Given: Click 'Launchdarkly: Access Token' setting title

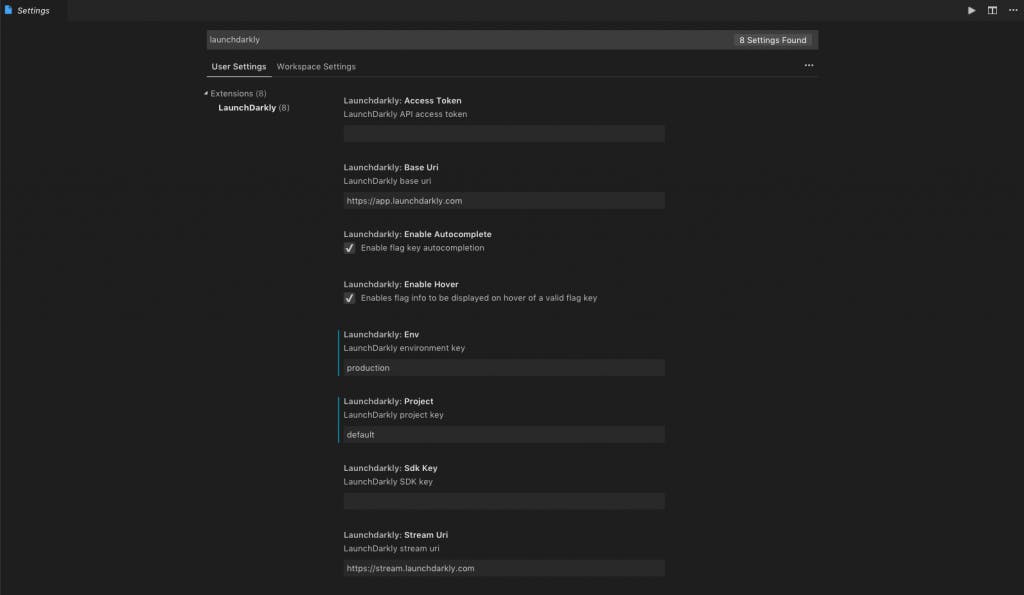Looking at the screenshot, I should click(402, 101).
